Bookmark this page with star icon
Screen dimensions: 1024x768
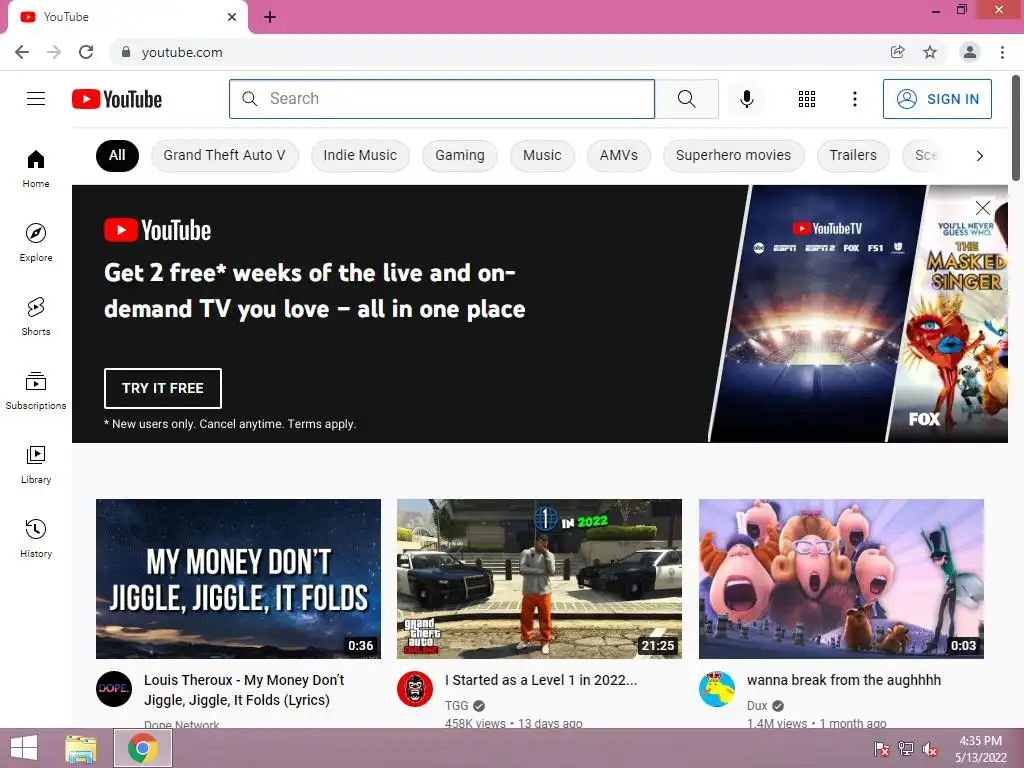tap(930, 52)
